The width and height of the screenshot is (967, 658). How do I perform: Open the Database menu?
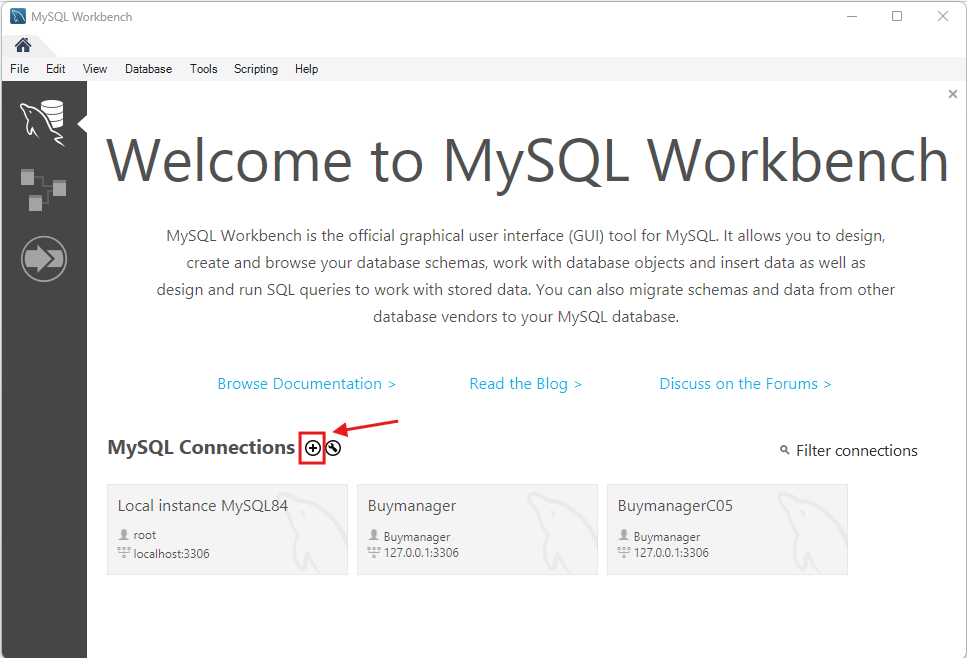[x=148, y=69]
